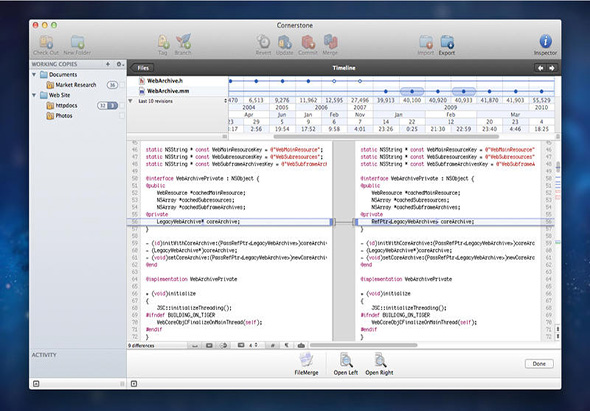Go to previous difference with left arrow

540,68
